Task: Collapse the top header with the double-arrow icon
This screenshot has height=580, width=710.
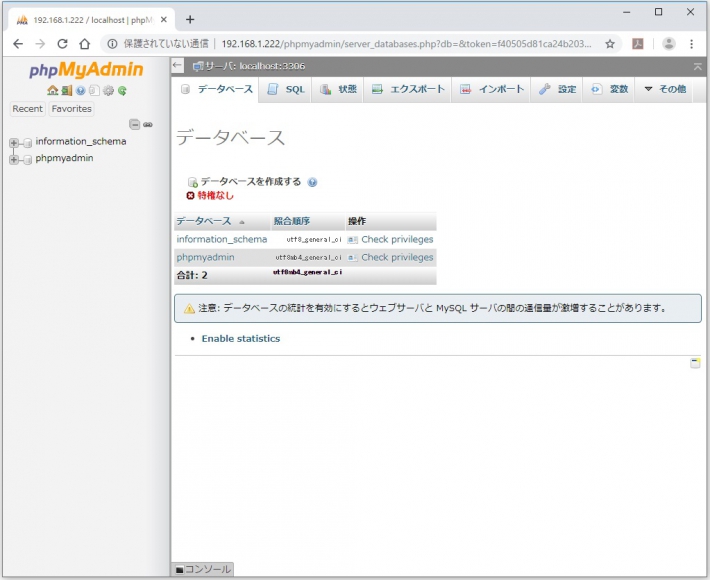Action: [697, 66]
